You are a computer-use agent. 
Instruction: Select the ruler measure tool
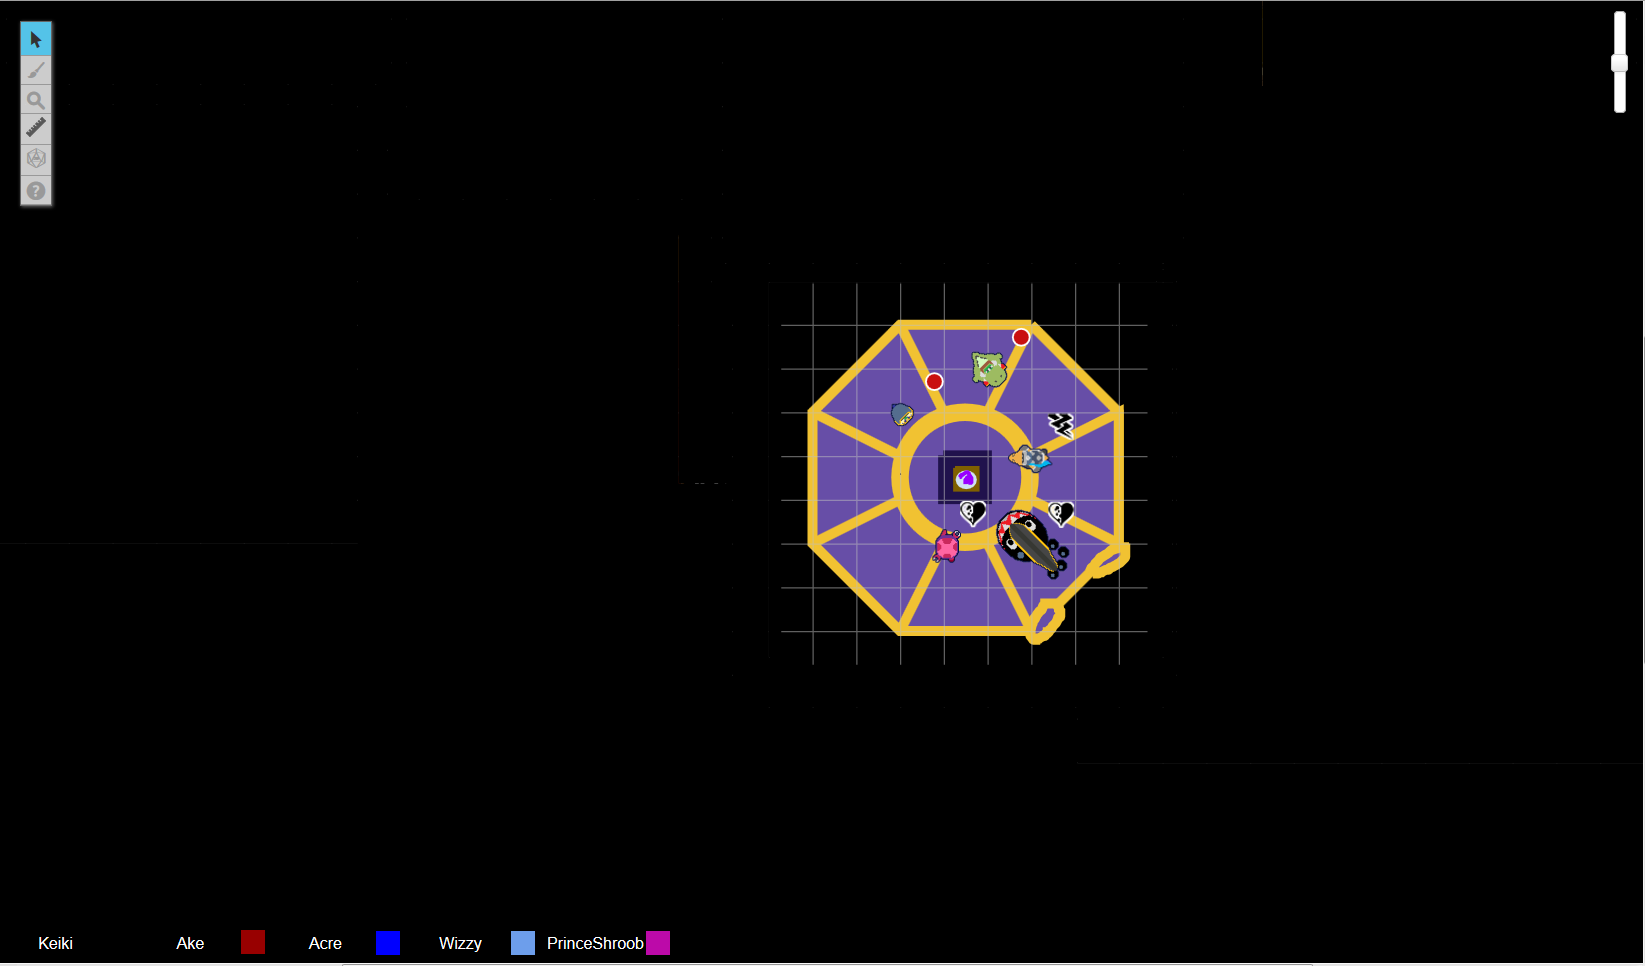(36, 129)
